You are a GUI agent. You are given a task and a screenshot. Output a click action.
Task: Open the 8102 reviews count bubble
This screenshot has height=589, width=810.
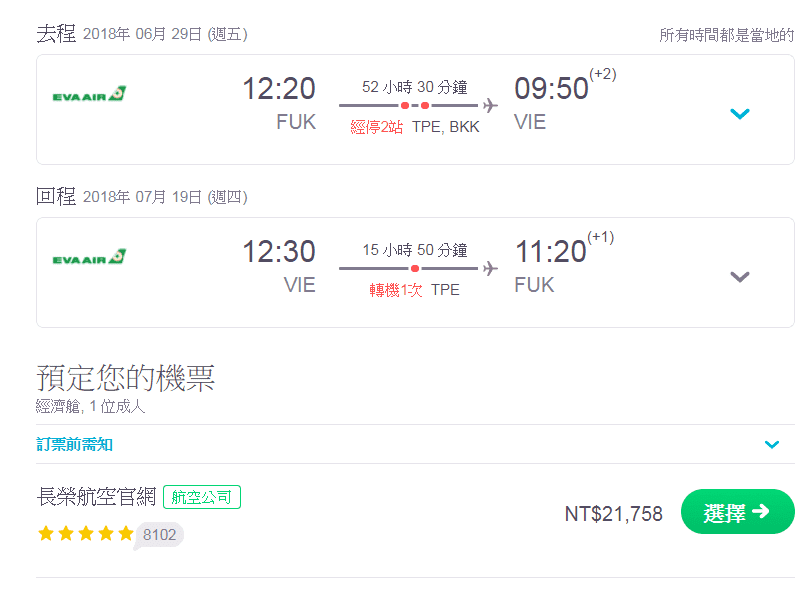click(x=160, y=534)
